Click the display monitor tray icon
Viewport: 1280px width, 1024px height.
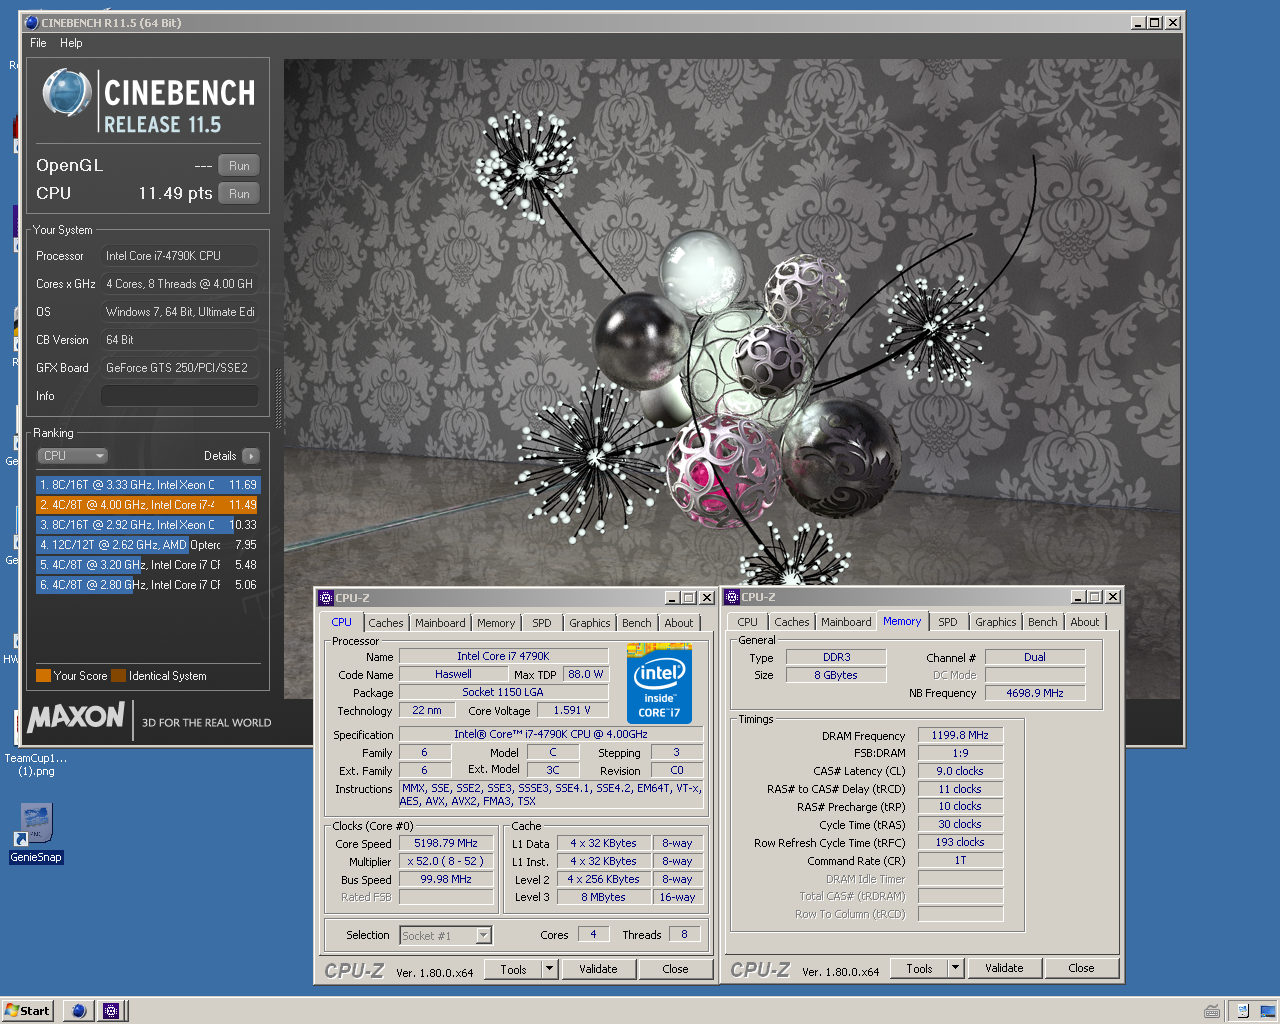point(1267,1011)
